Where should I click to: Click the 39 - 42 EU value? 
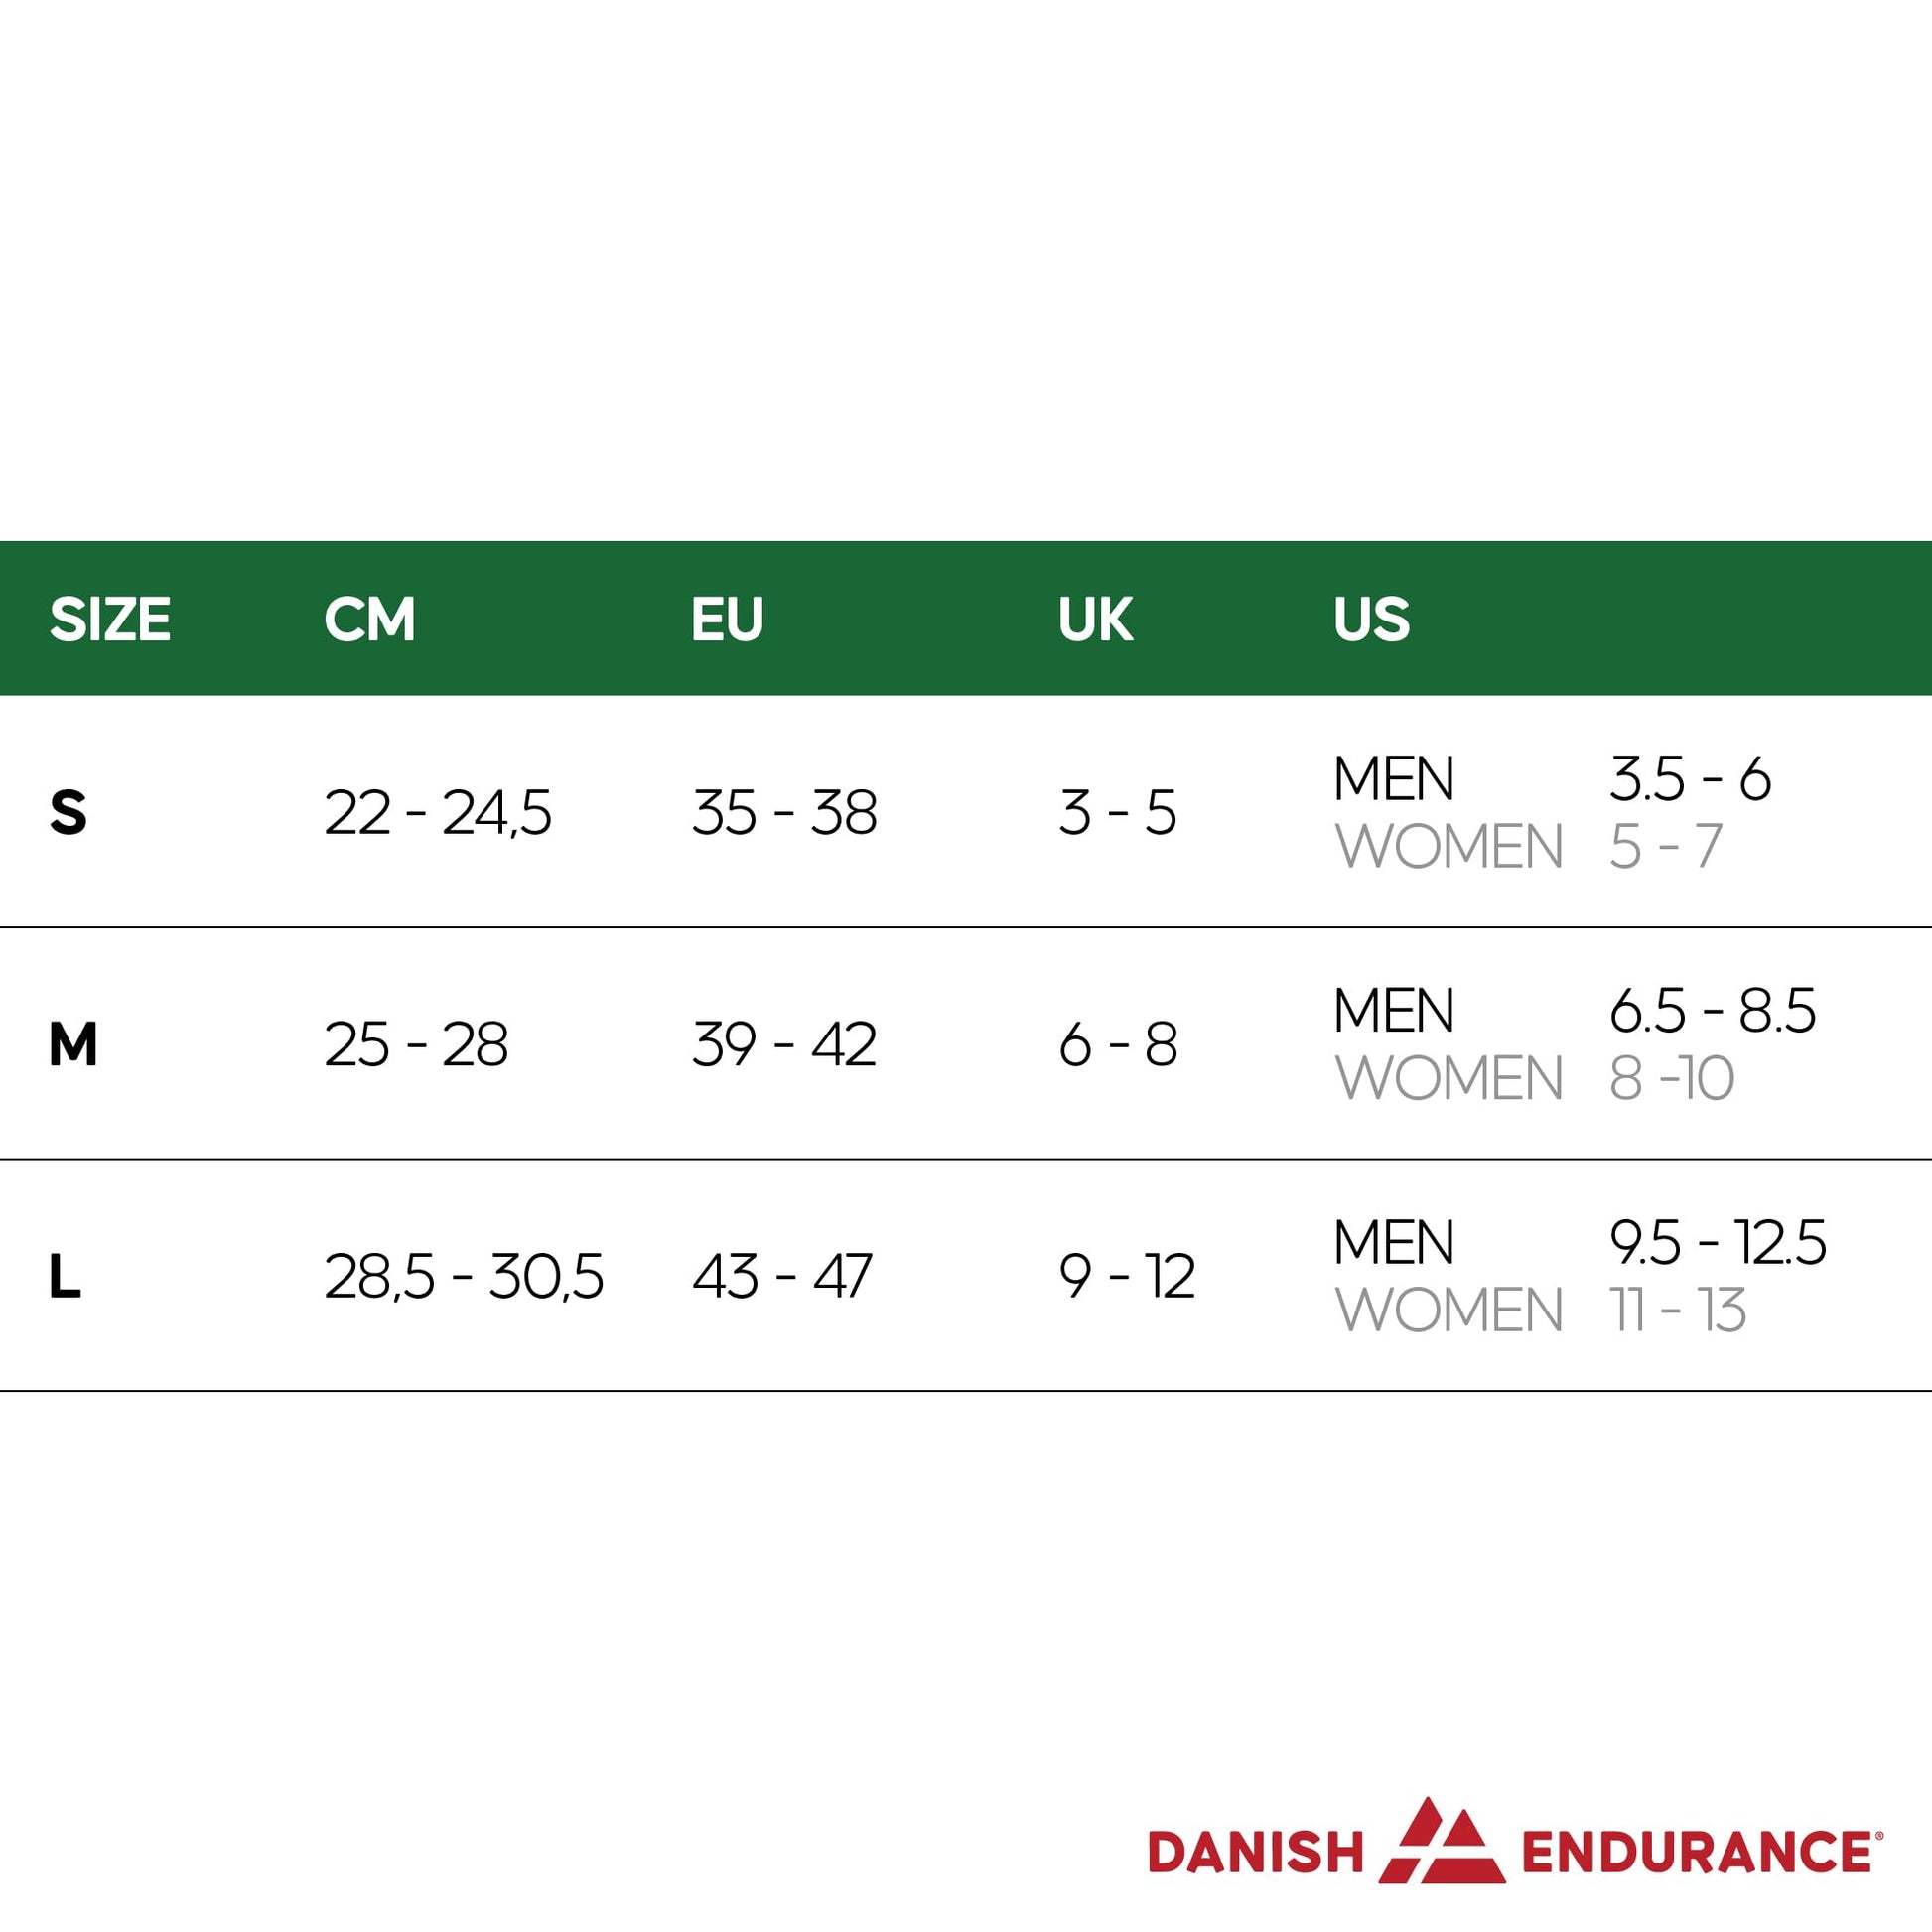[784, 1044]
